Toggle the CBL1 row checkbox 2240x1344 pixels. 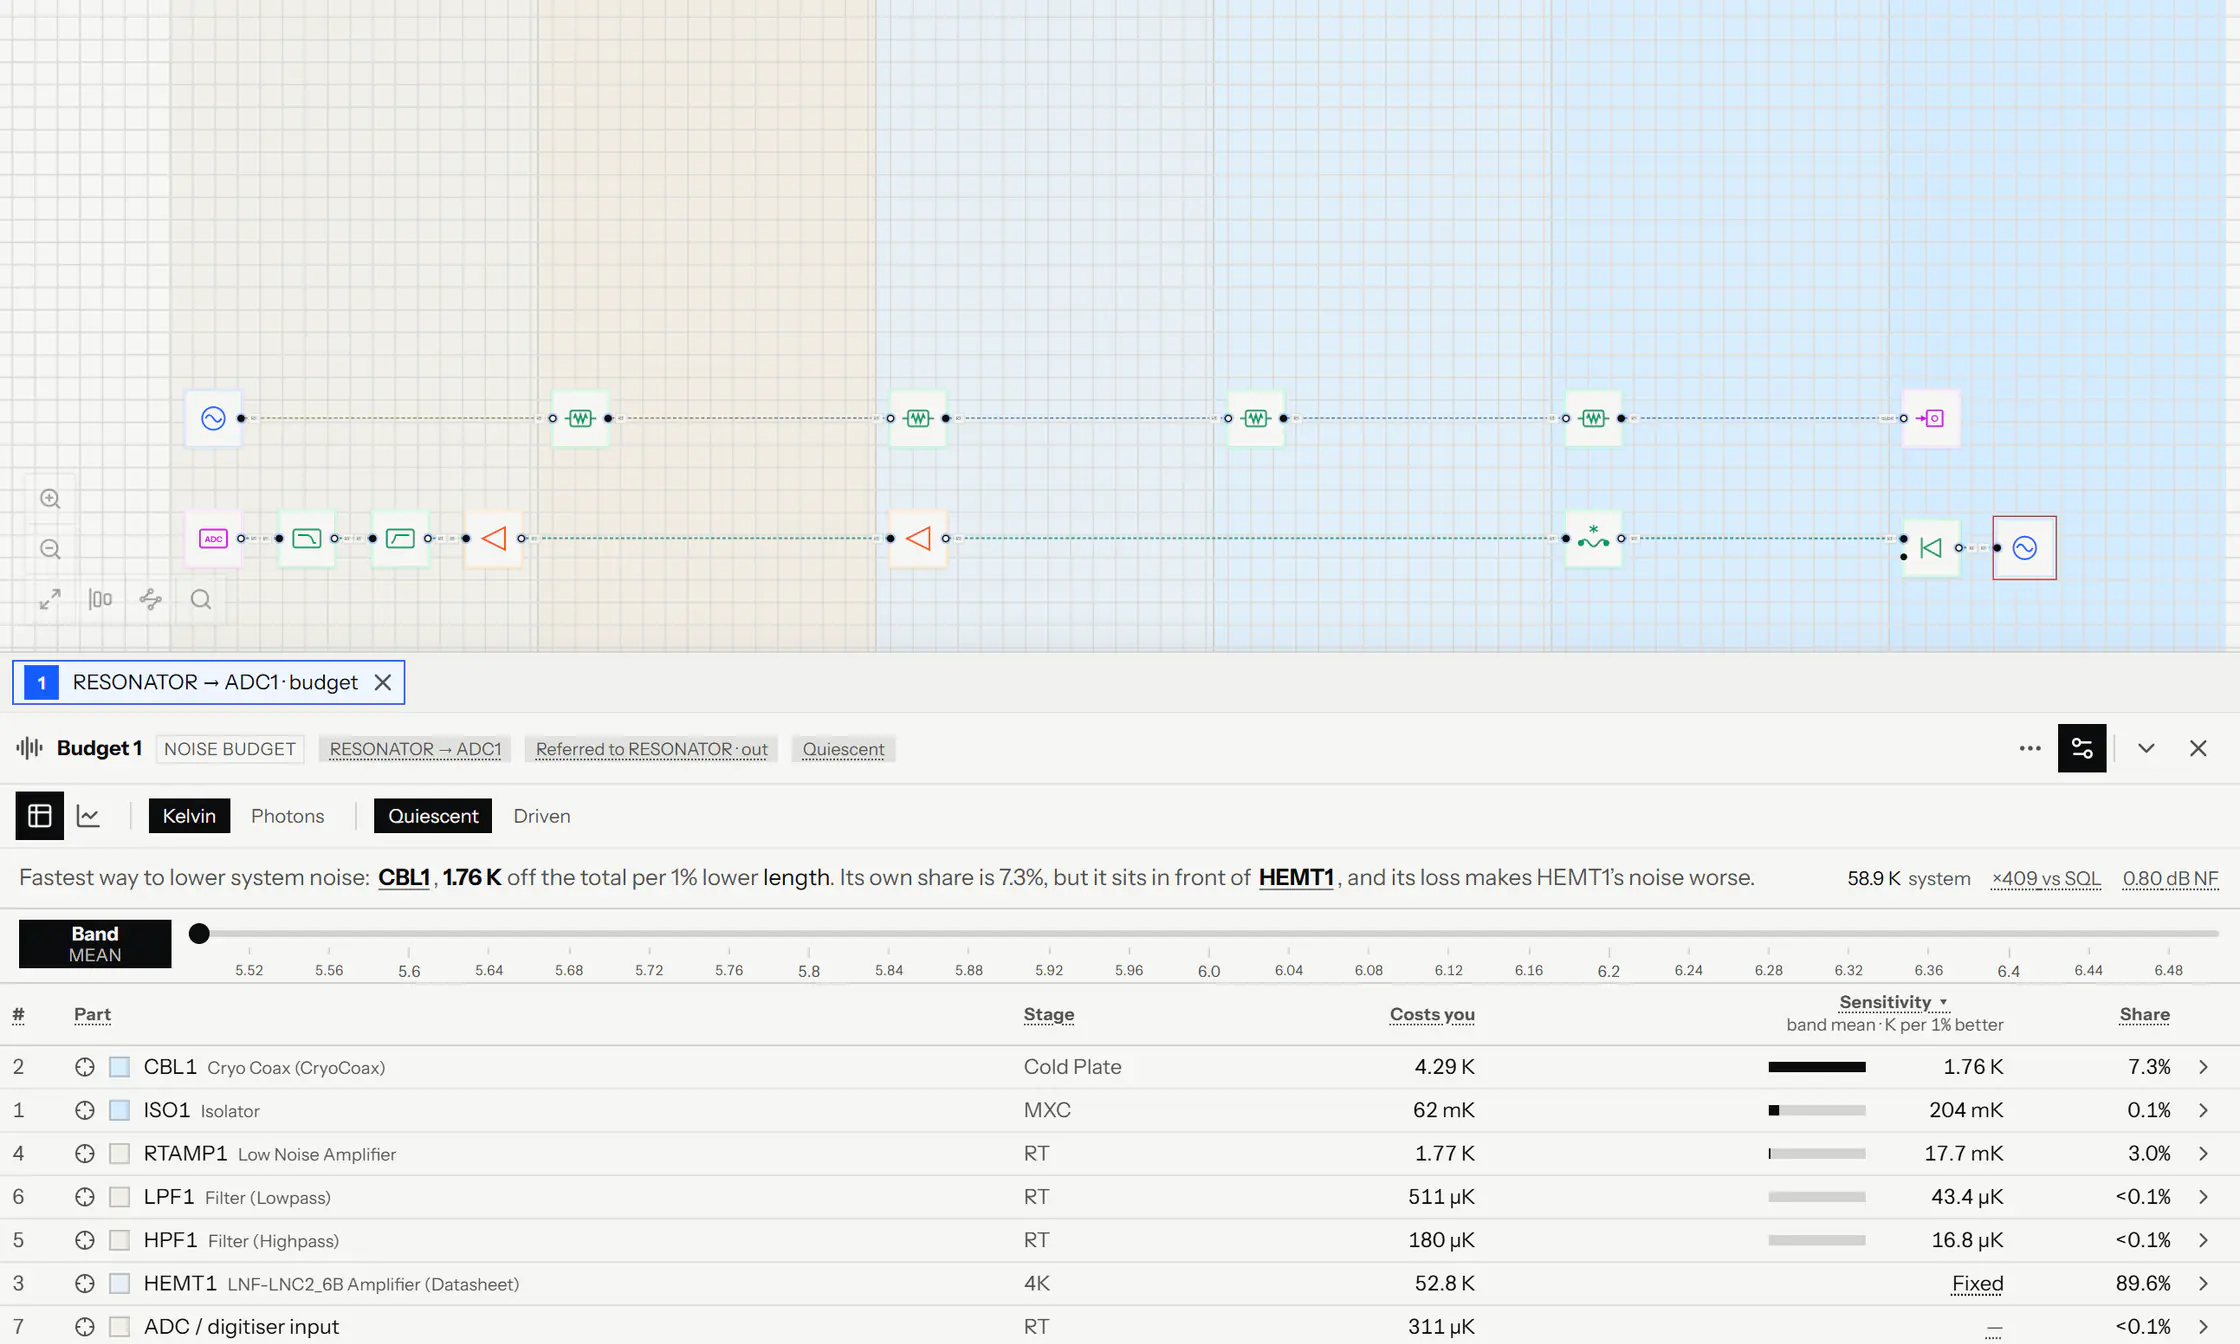pyautogui.click(x=119, y=1067)
